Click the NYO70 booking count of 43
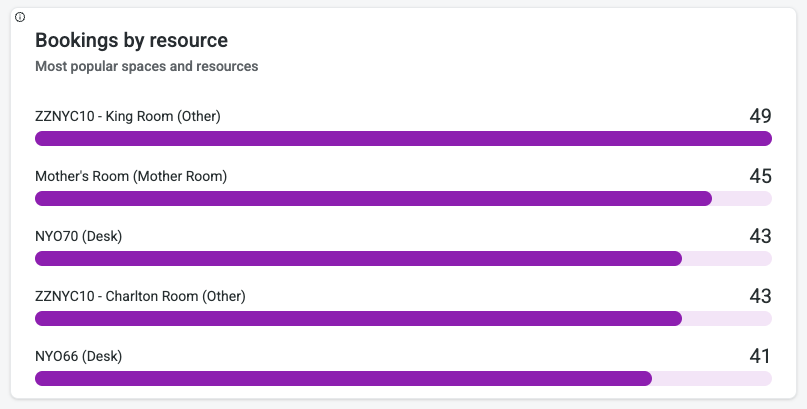Screen dimensions: 807x409 pos(760,236)
